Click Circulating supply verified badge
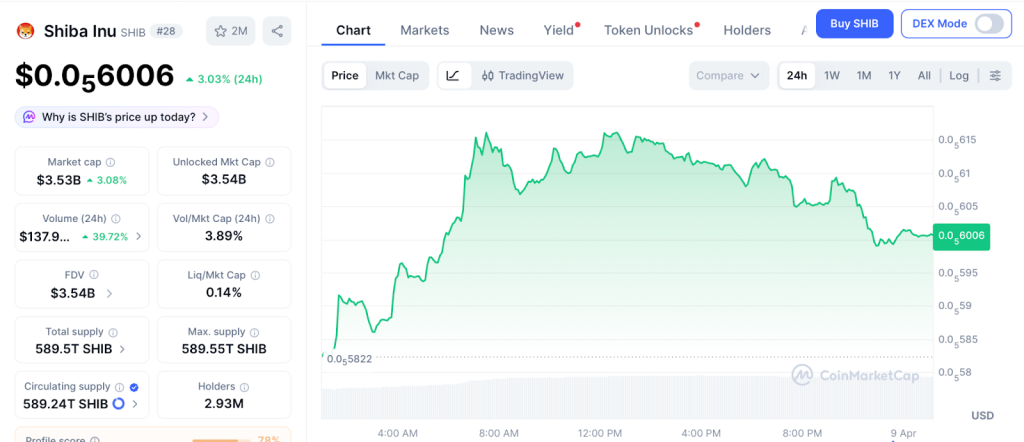 [134, 386]
